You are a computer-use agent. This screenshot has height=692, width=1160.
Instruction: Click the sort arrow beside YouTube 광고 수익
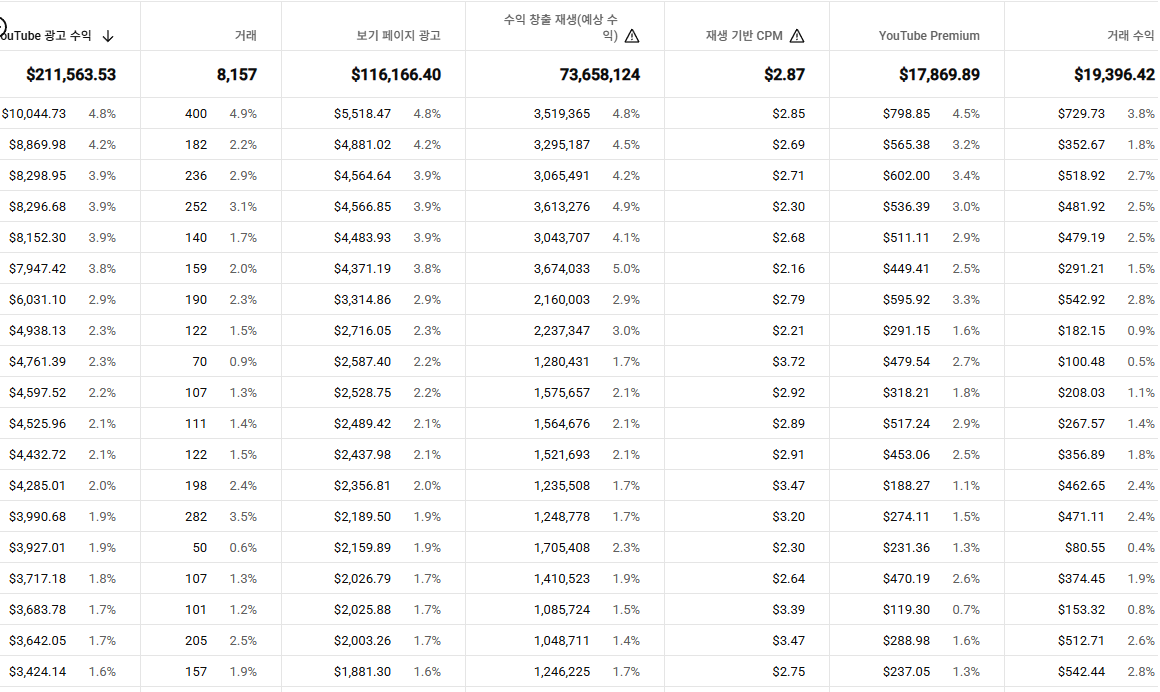[x=108, y=36]
